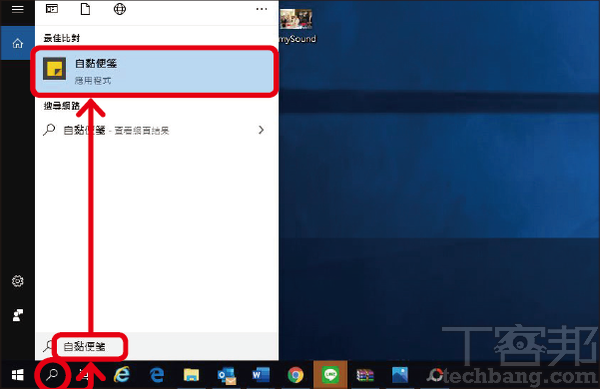The width and height of the screenshot is (600, 389).
Task: Expand the web results chevron arrow
Action: 261,130
